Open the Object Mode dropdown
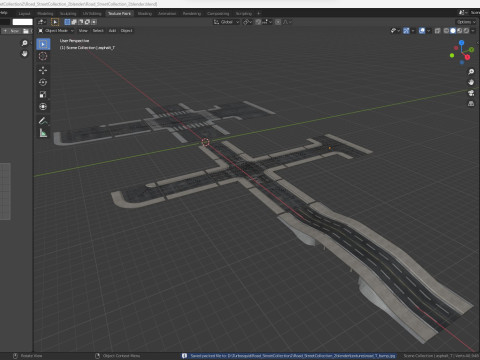 coord(56,31)
